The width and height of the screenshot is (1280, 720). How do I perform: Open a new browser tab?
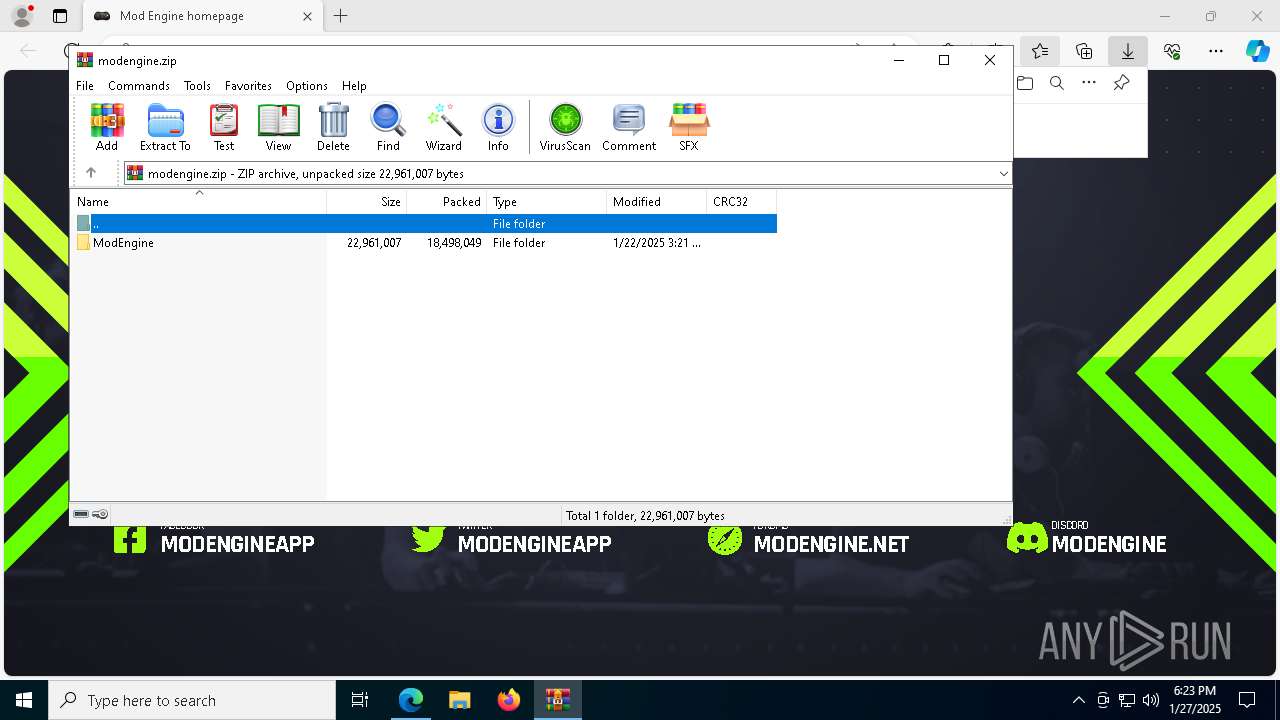pyautogui.click(x=341, y=16)
